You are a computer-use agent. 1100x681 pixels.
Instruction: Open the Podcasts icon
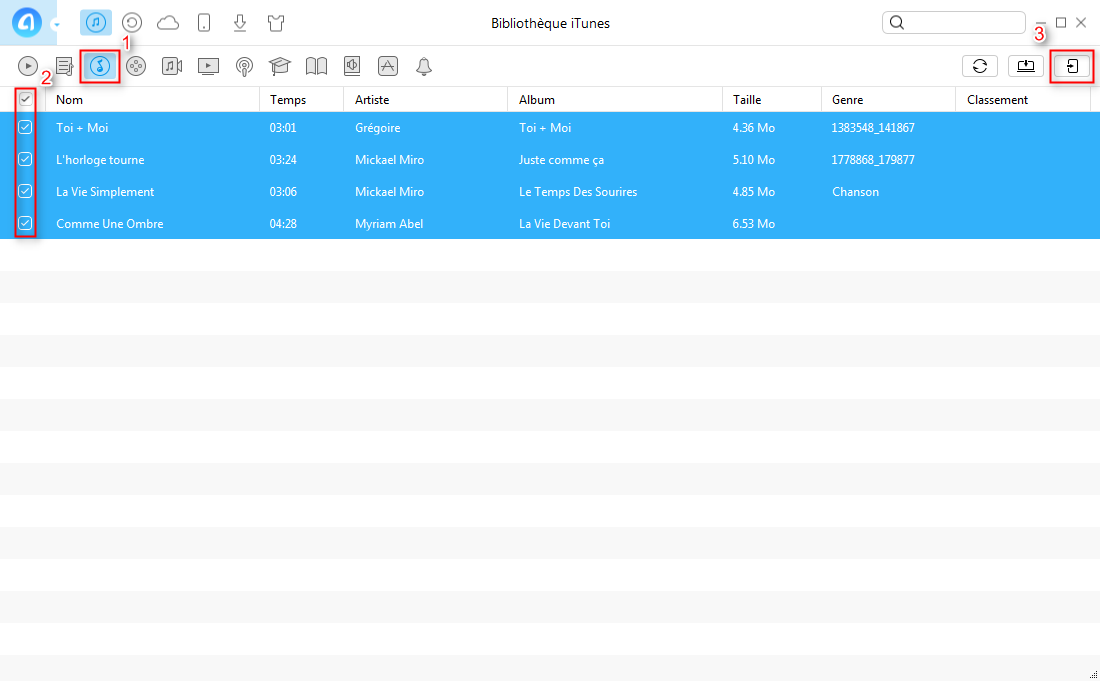[244, 67]
